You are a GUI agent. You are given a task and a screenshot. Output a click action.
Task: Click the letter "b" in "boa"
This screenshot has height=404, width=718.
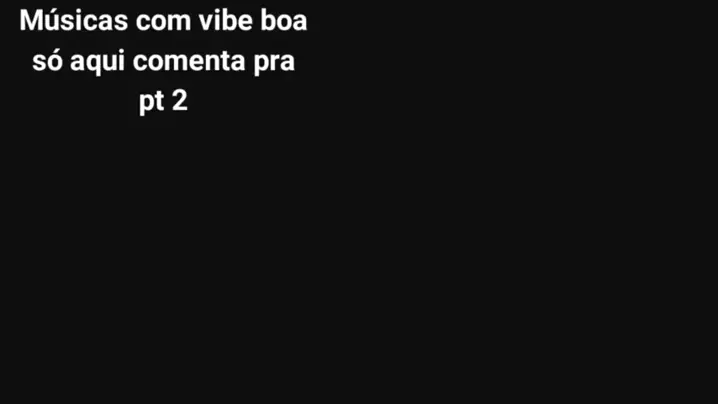268,21
